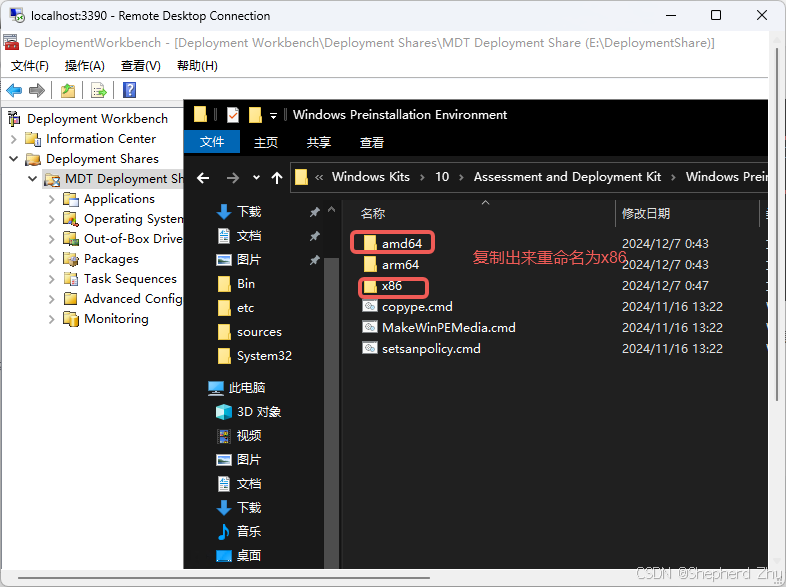Click the Explorer forward navigation arrow
Screen dimensions: 786x587
click(x=233, y=177)
